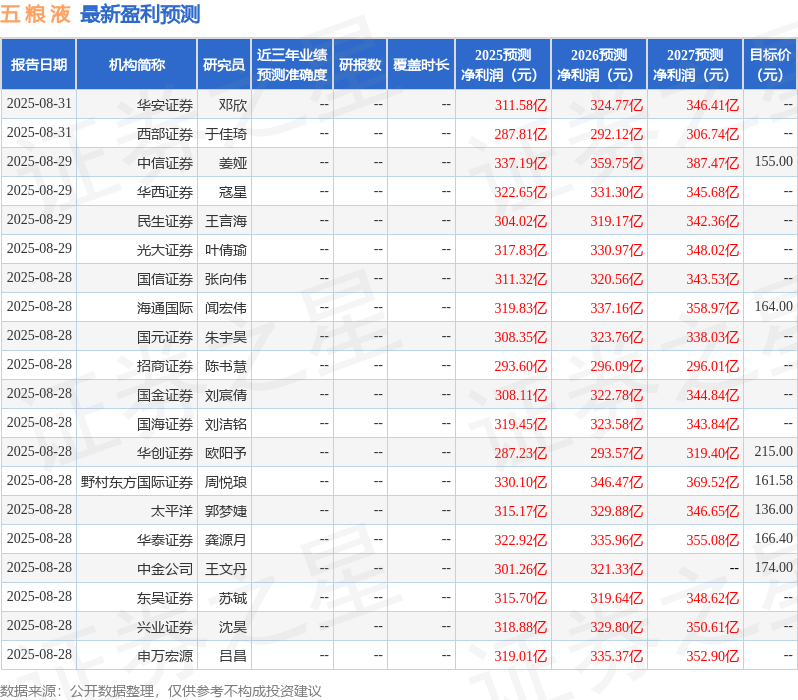Click the 2025预测净利润 column header
The height and width of the screenshot is (700, 798).
click(x=503, y=65)
